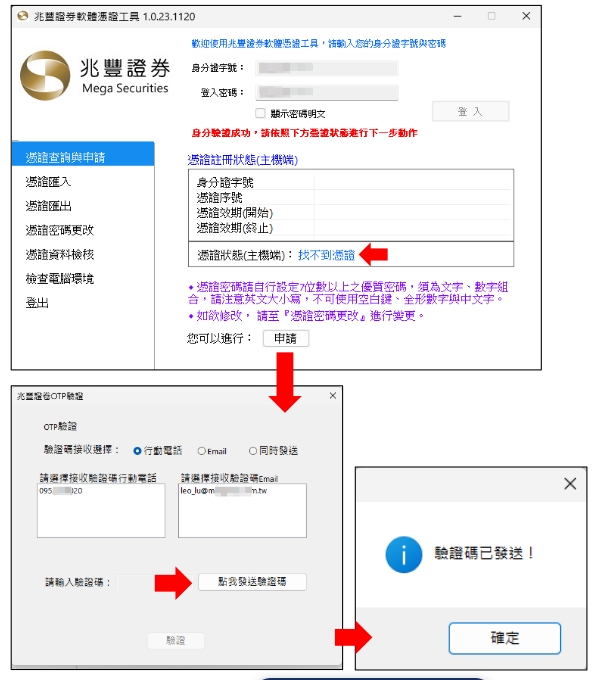Toggle the 顯示密碼明文 checkbox
The image size is (600, 680).
pyautogui.click(x=260, y=114)
